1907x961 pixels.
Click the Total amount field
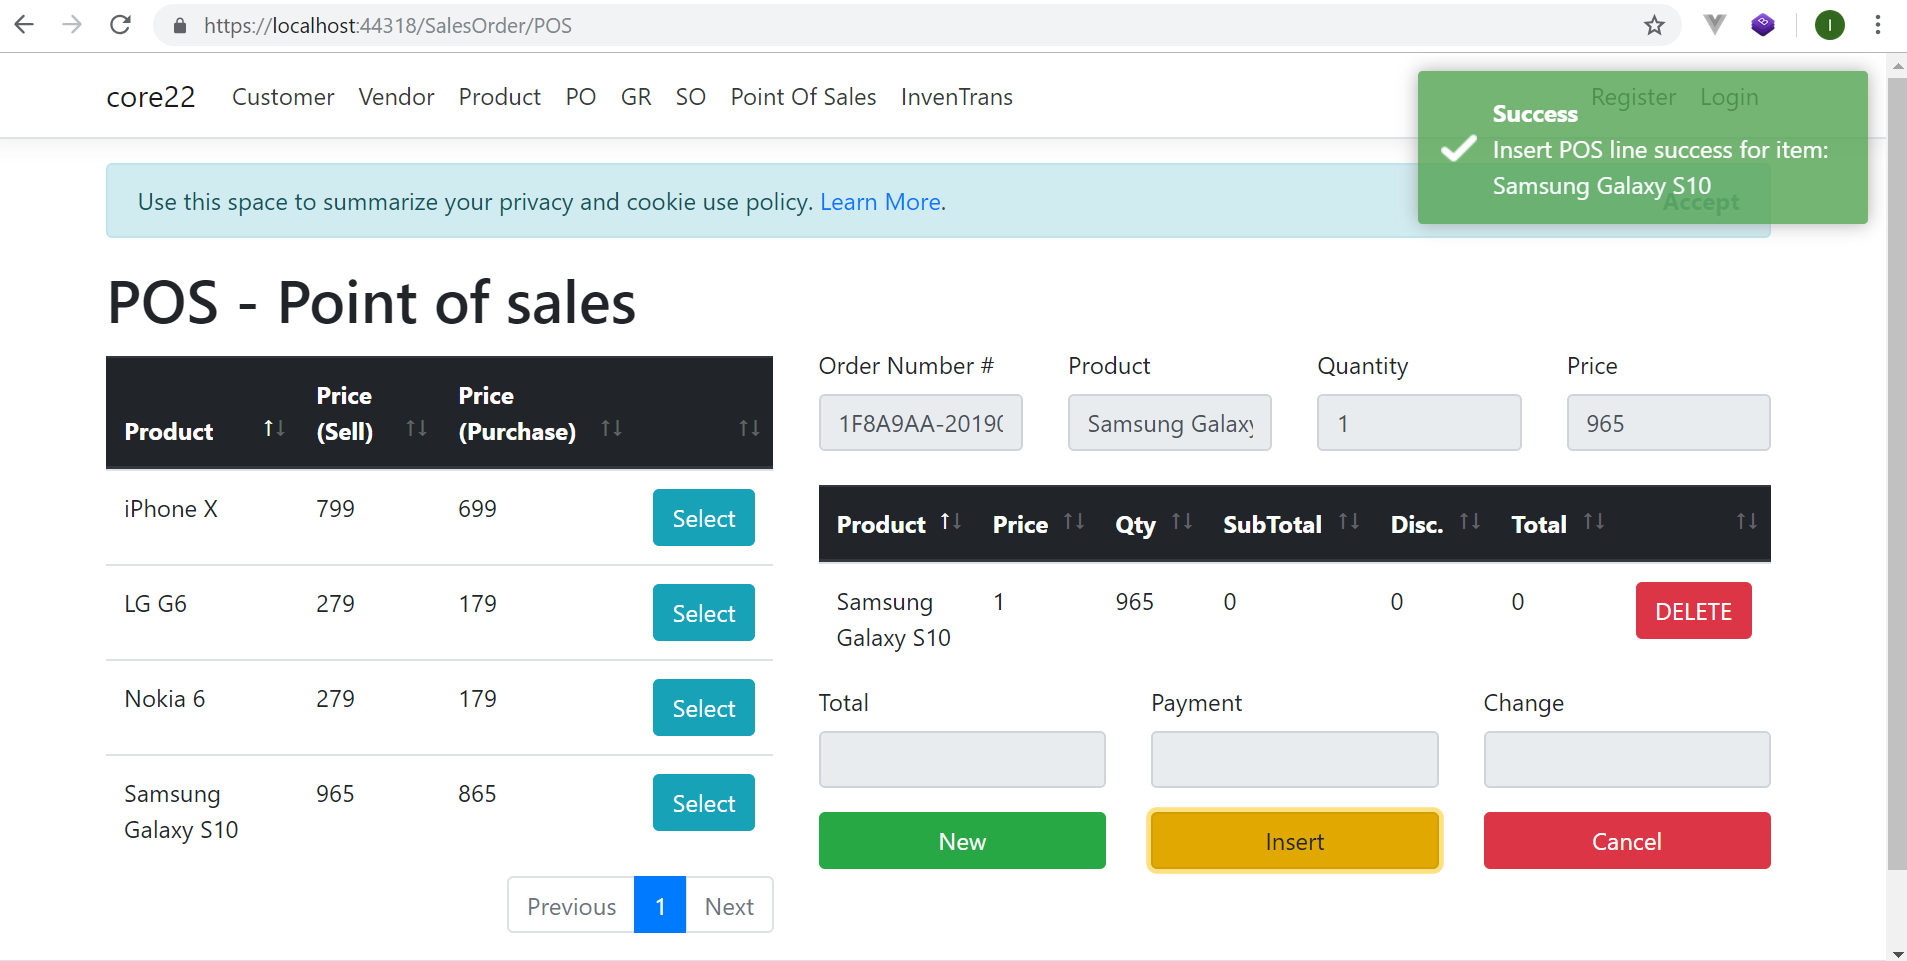tap(962, 760)
